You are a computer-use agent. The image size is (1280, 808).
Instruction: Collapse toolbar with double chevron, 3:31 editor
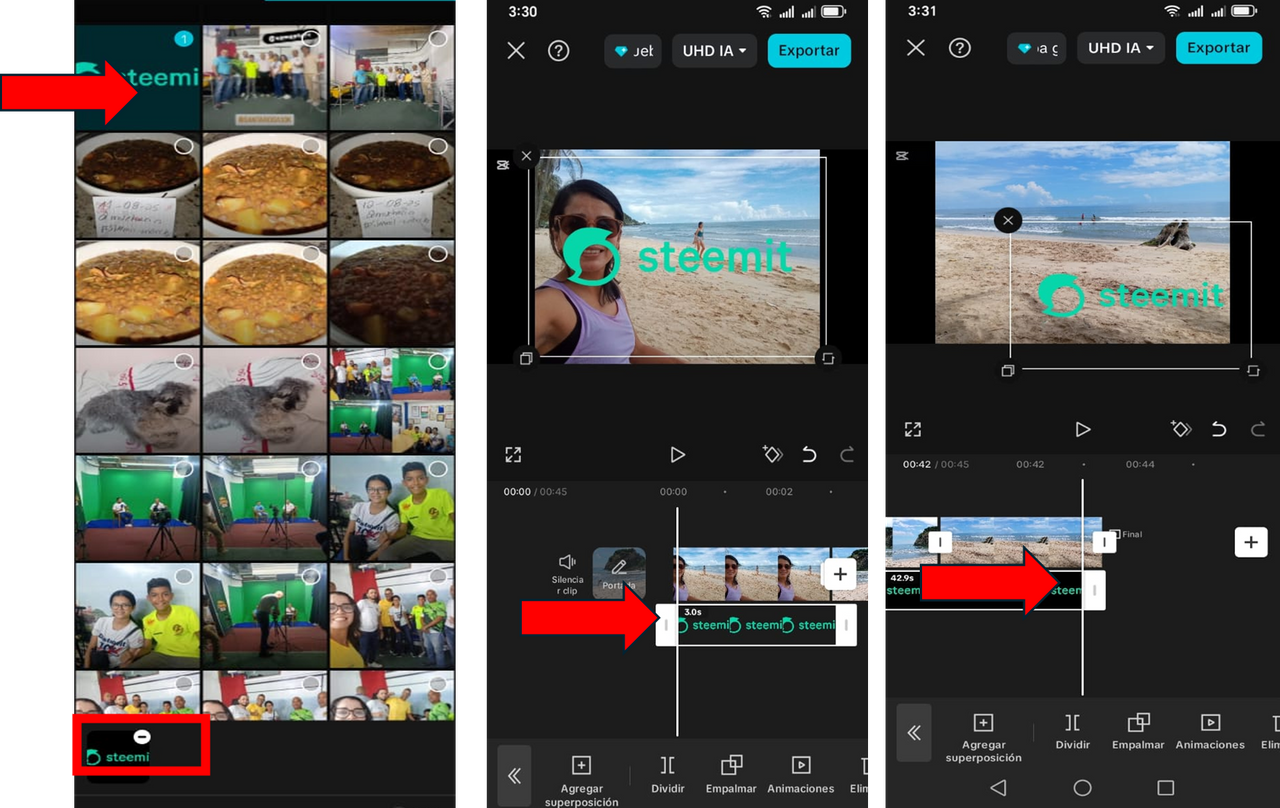[914, 733]
